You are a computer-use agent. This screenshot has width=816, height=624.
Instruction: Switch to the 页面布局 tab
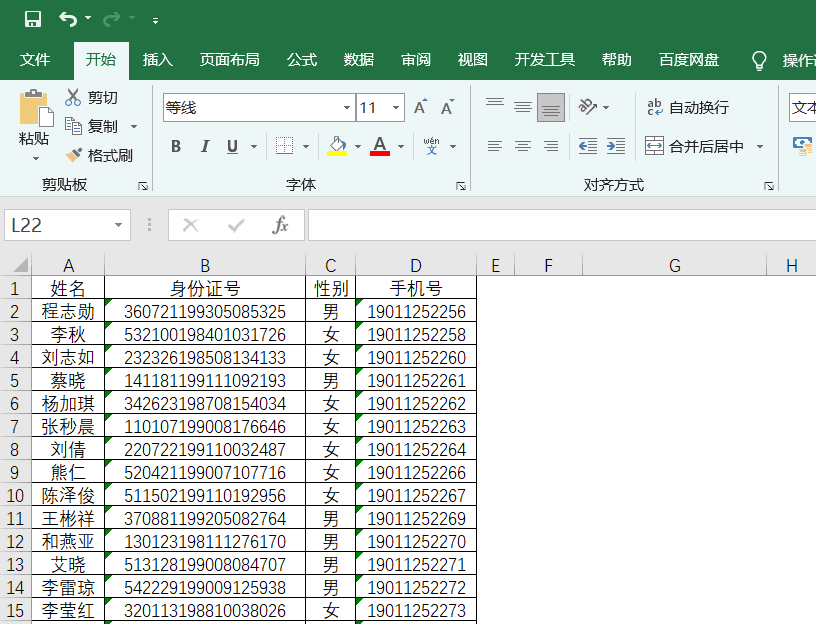[x=230, y=60]
